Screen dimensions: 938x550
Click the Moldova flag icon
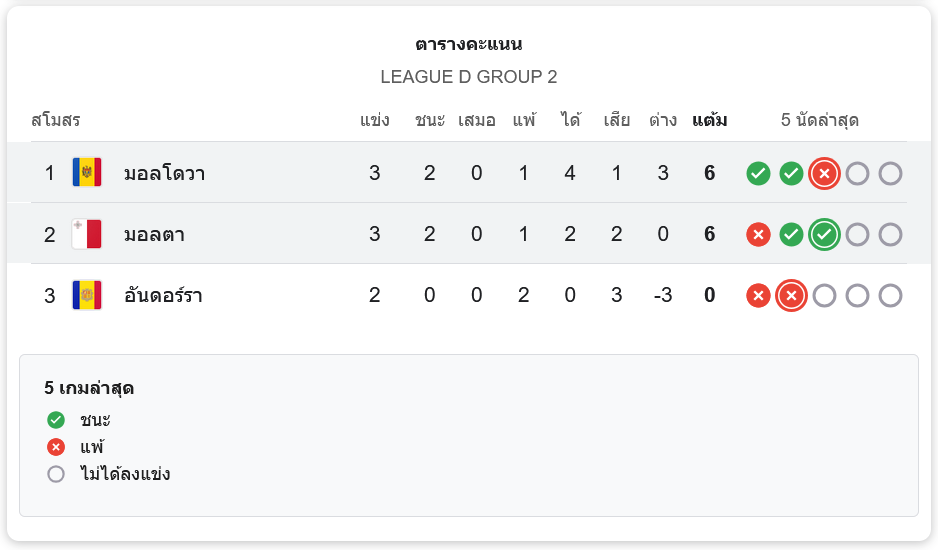click(x=87, y=173)
